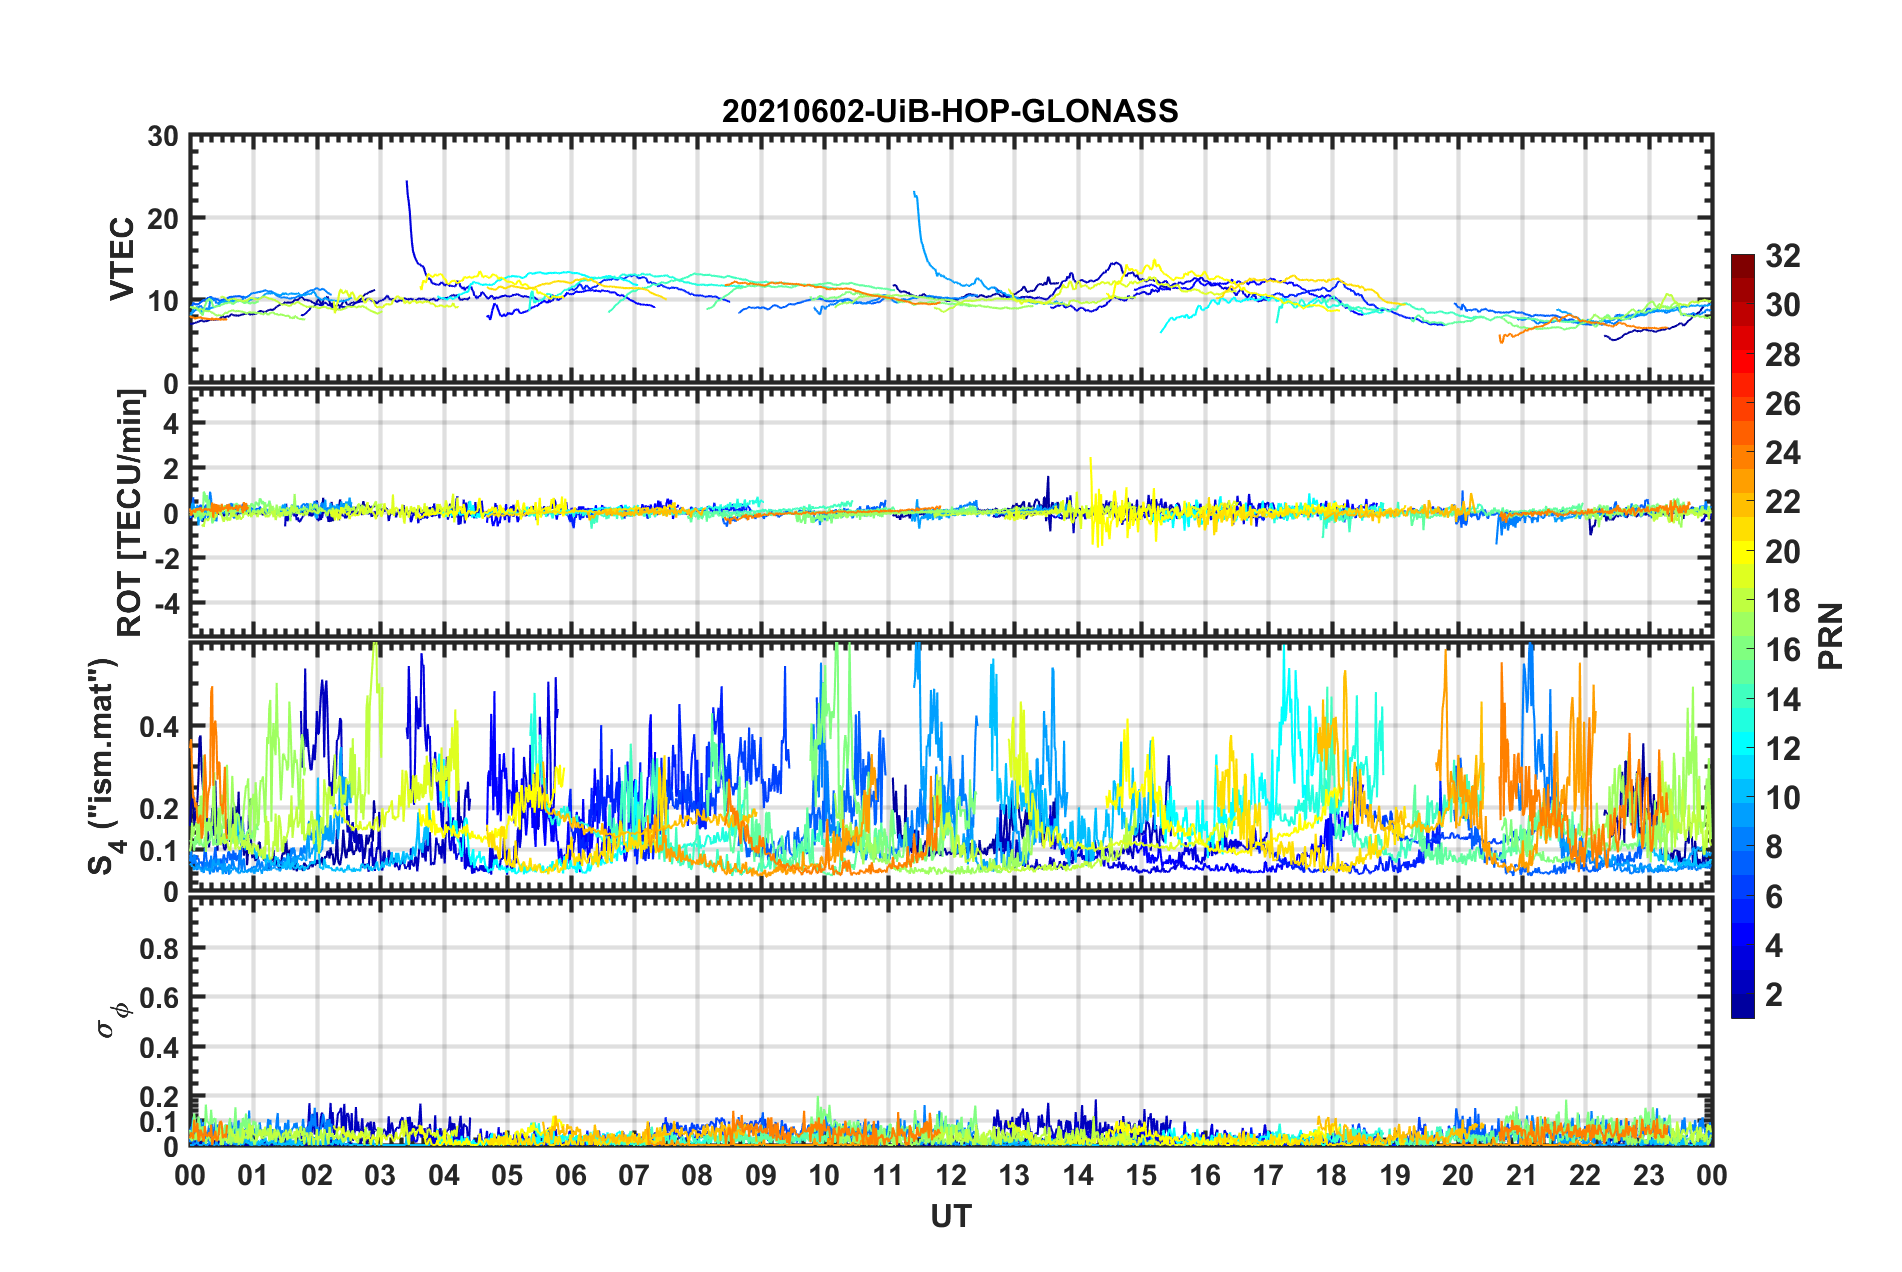This screenshot has width=1902, height=1272.
Task: Click the colorbar tick label 32
Action: pyautogui.click(x=1783, y=256)
